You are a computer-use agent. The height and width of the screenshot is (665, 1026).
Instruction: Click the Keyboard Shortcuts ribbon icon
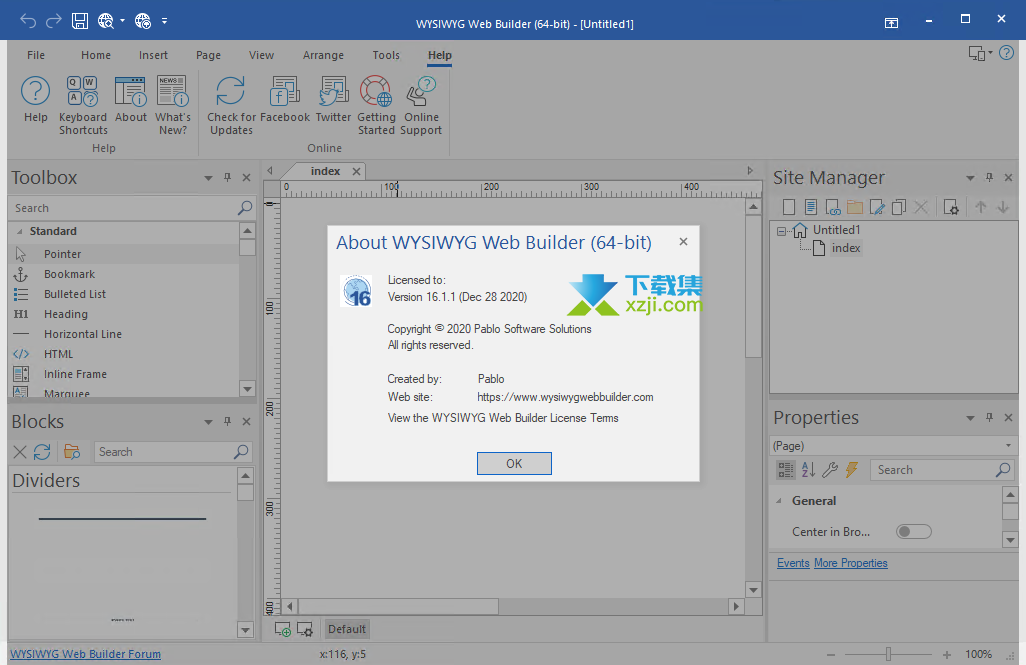click(82, 92)
